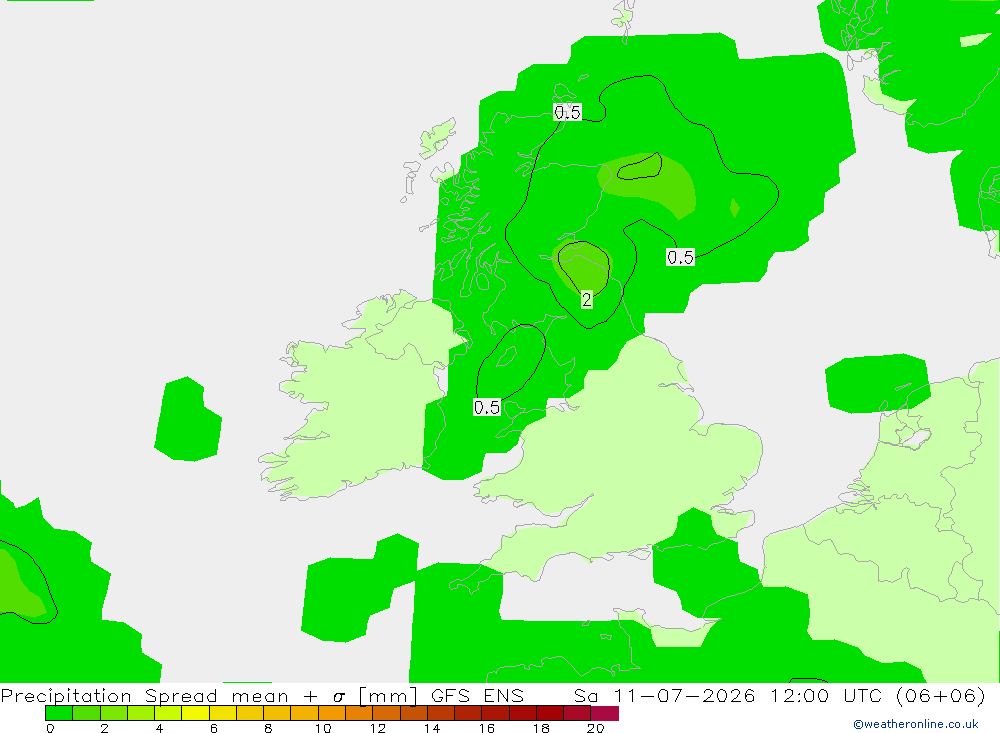
Task: Click the legend swatch between 2 and 3
Action: click(x=114, y=713)
